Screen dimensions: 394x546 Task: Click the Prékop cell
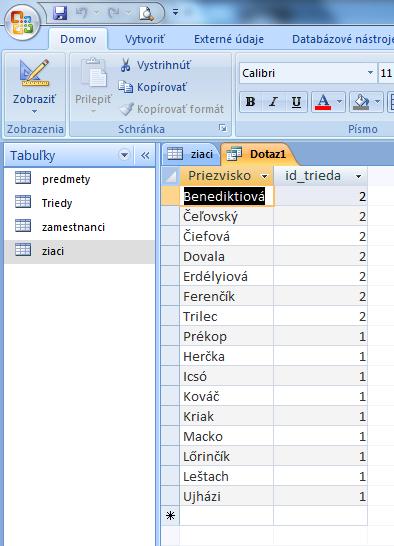pos(227,336)
